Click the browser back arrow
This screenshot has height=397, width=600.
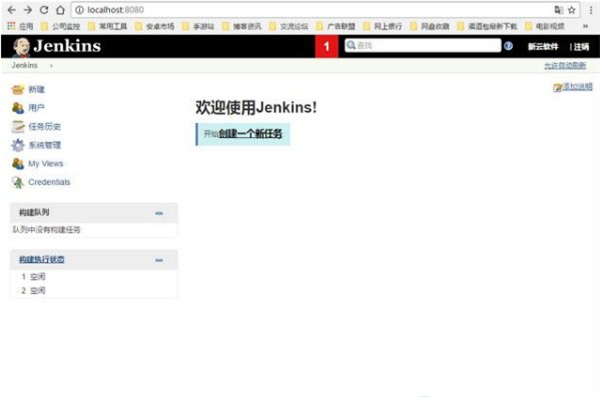click(12, 10)
